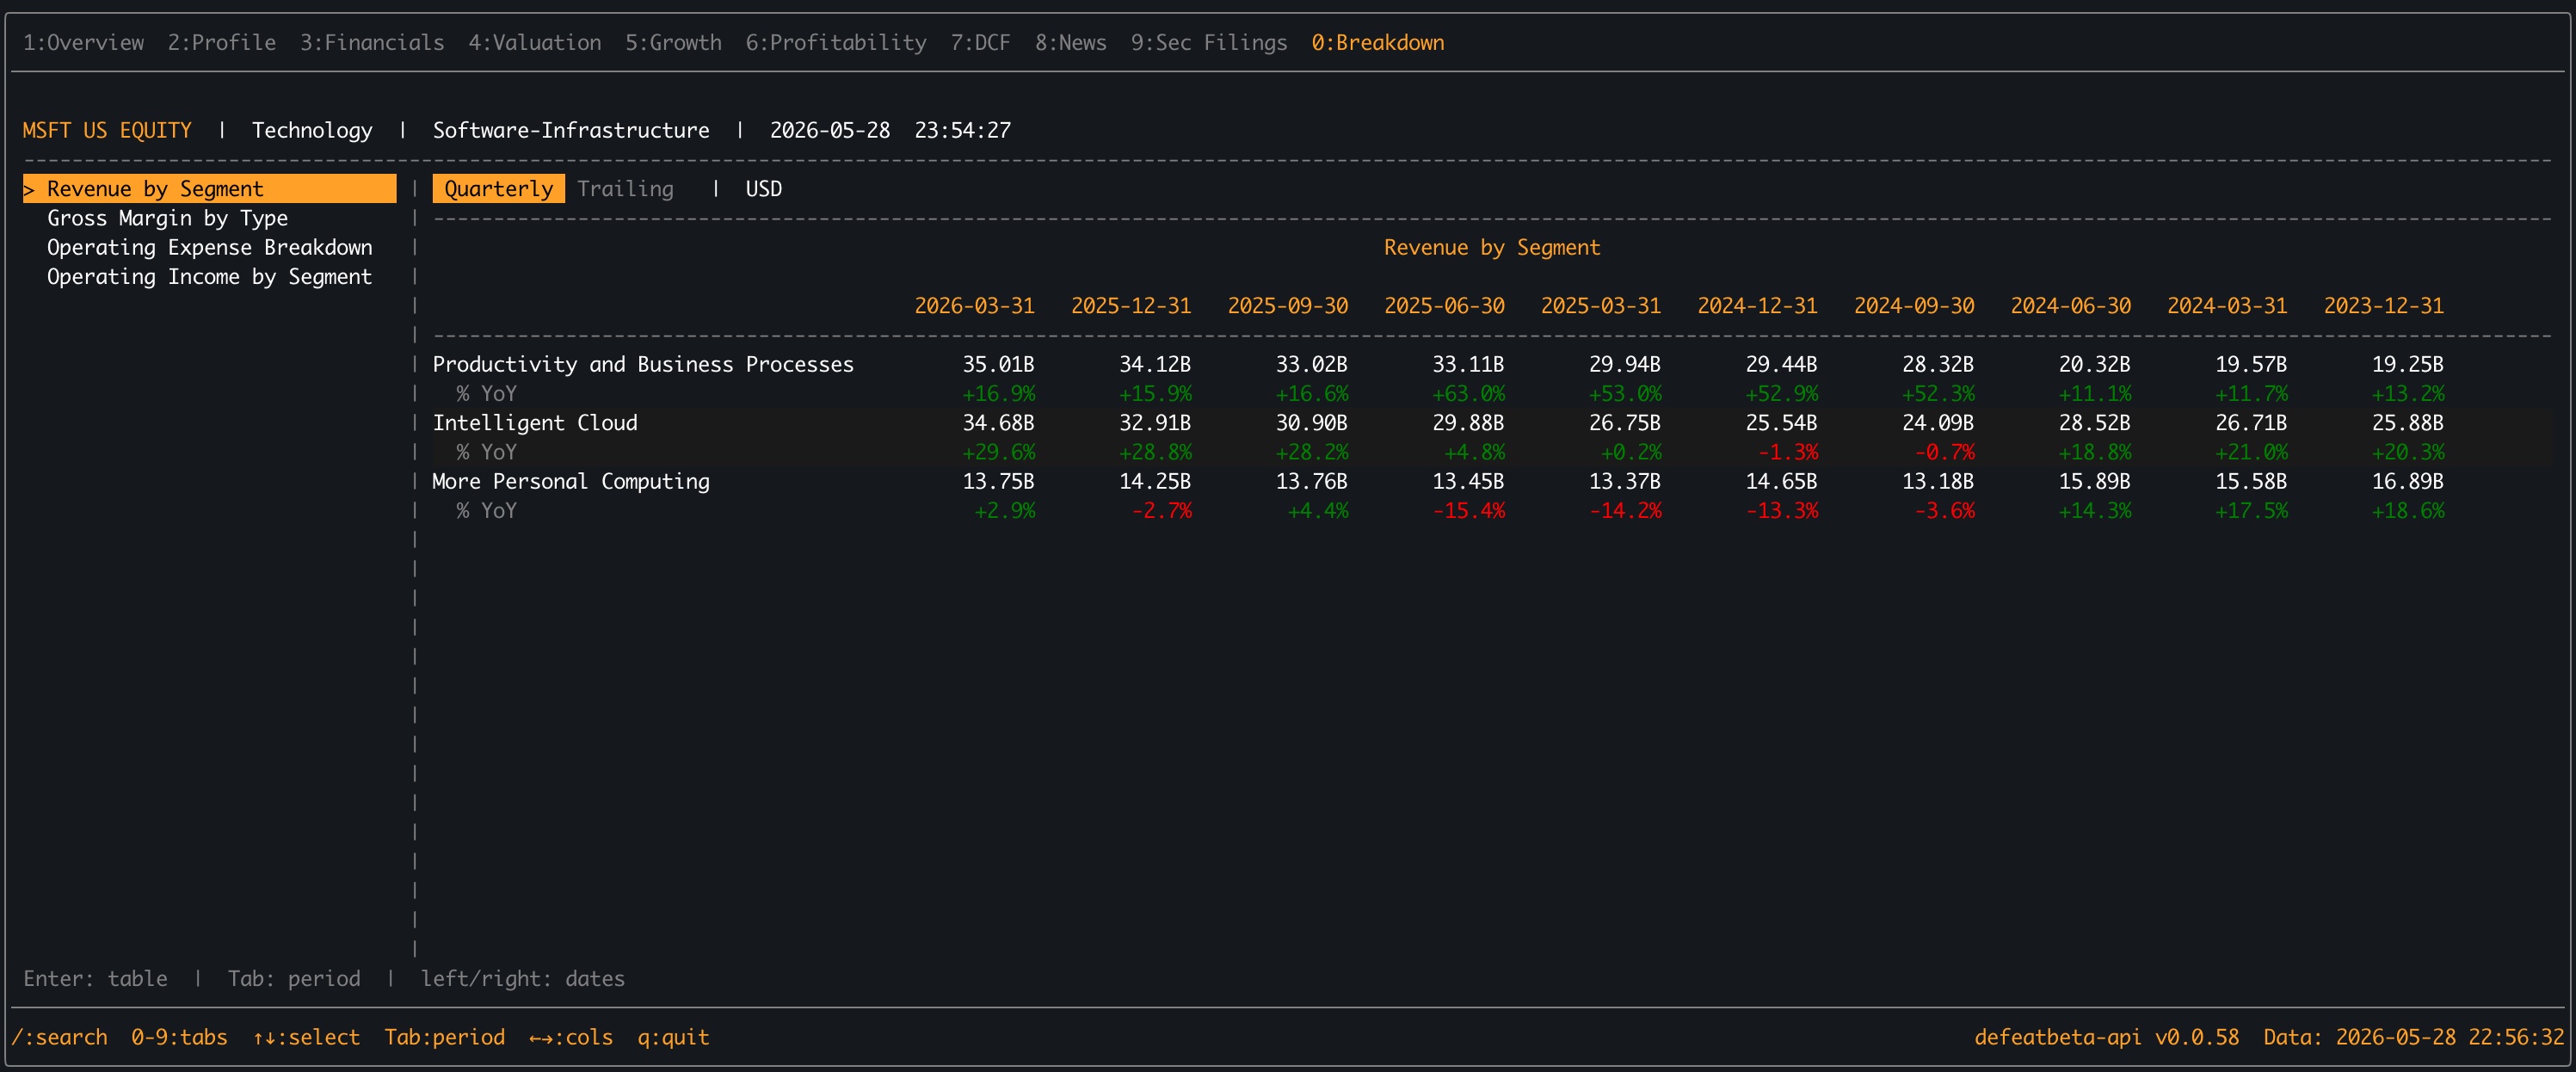Click Productivity value 35.01B
Viewport: 2576px width, 1072px height.
(999, 365)
